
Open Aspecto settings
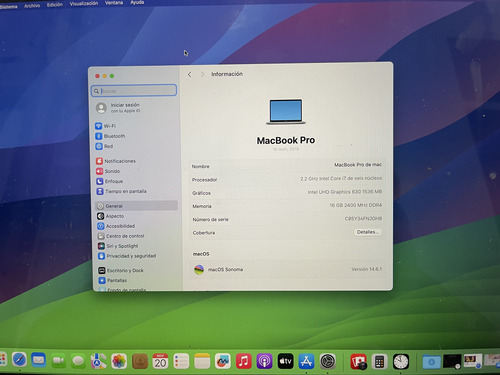[111, 216]
